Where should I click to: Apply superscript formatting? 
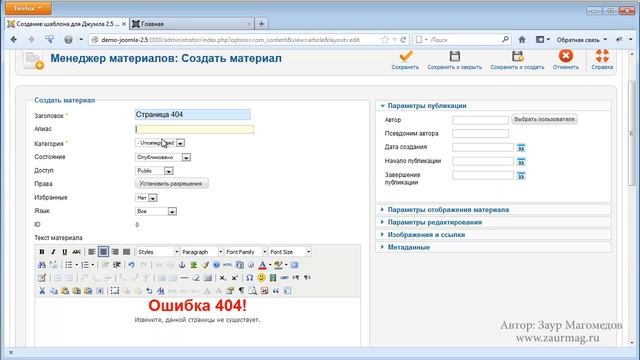(235, 278)
